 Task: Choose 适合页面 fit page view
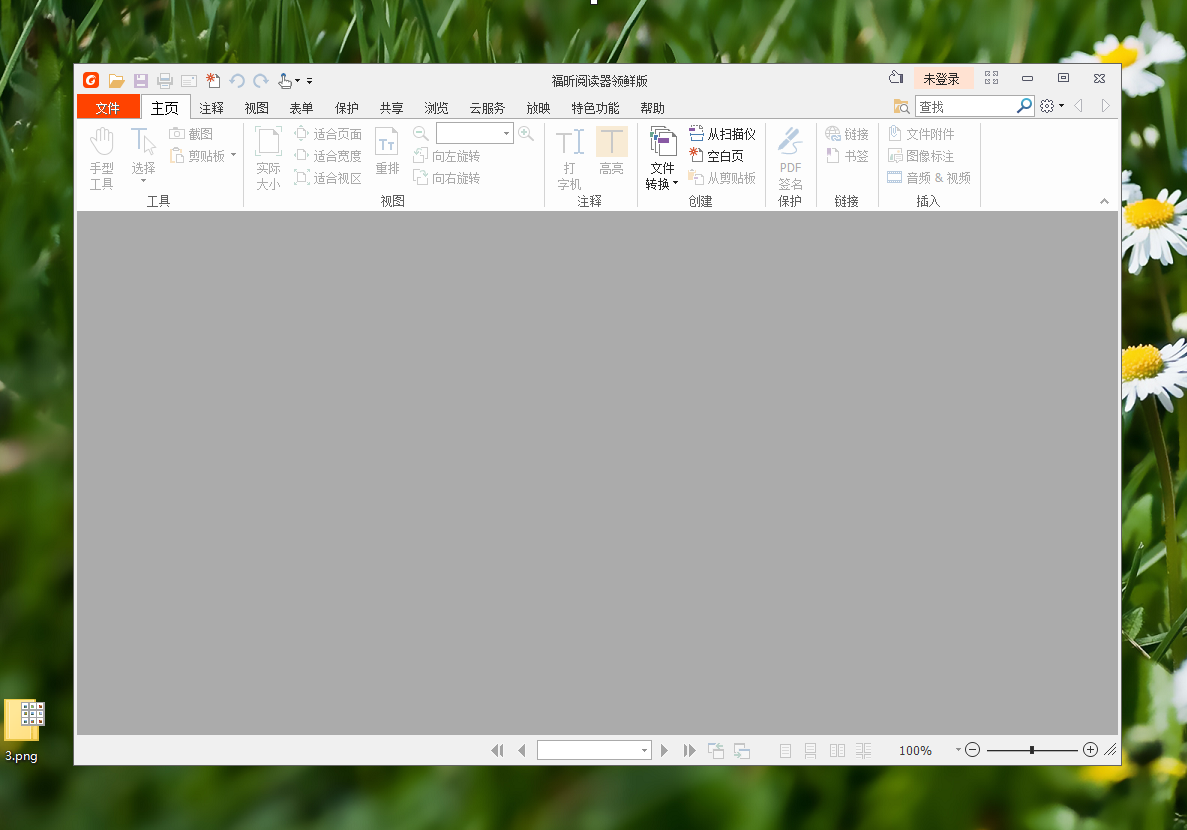pyautogui.click(x=328, y=134)
